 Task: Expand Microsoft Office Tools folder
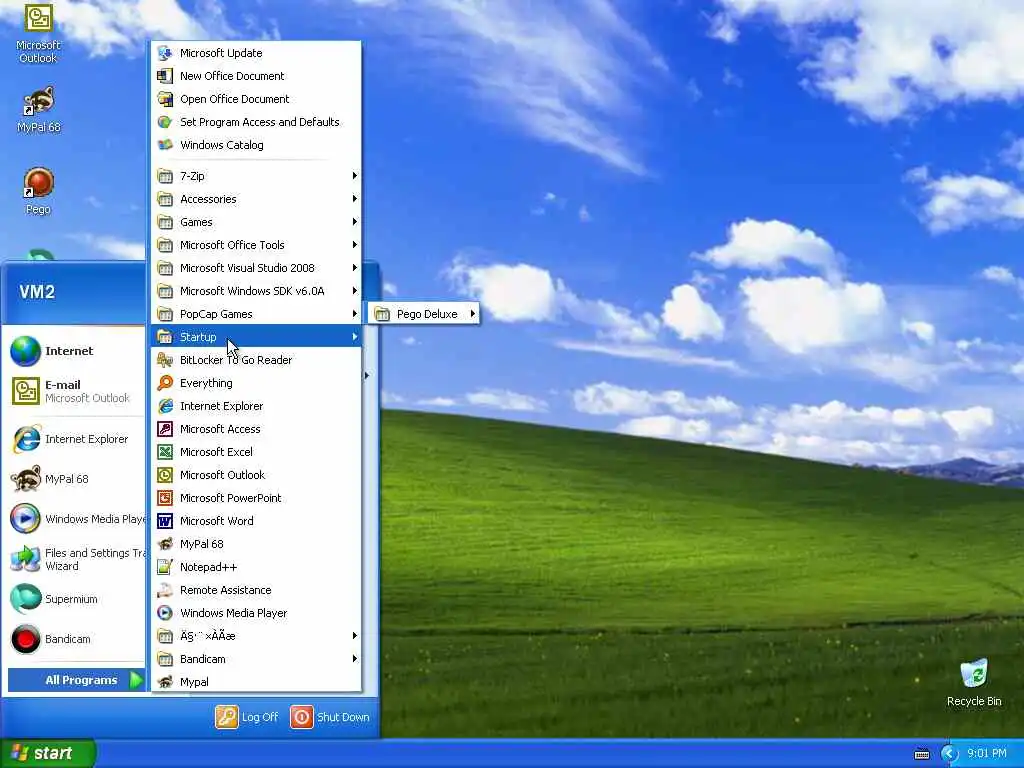256,245
